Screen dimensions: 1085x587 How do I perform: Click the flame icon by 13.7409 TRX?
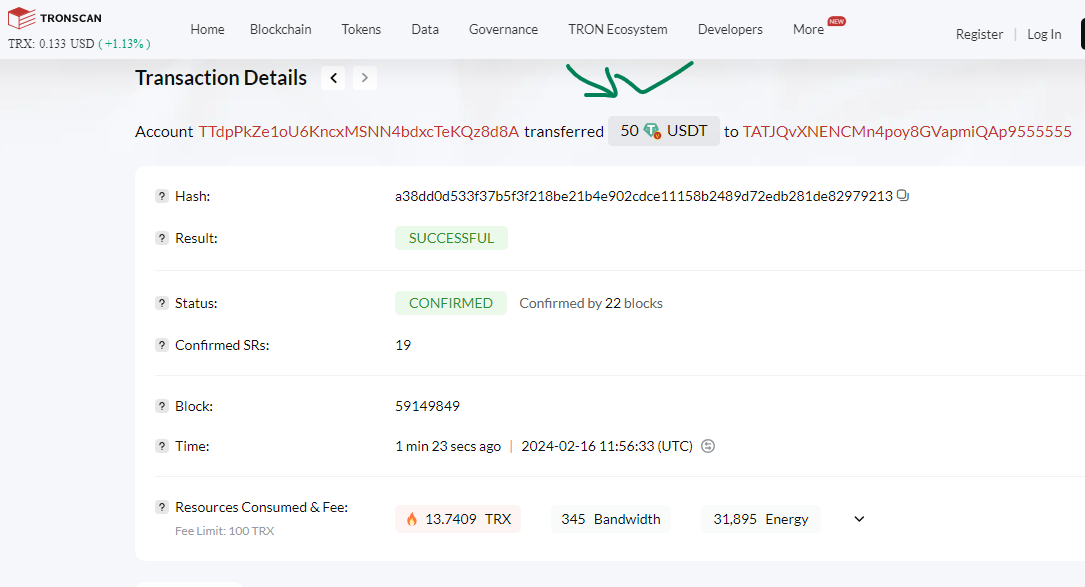click(x=412, y=519)
